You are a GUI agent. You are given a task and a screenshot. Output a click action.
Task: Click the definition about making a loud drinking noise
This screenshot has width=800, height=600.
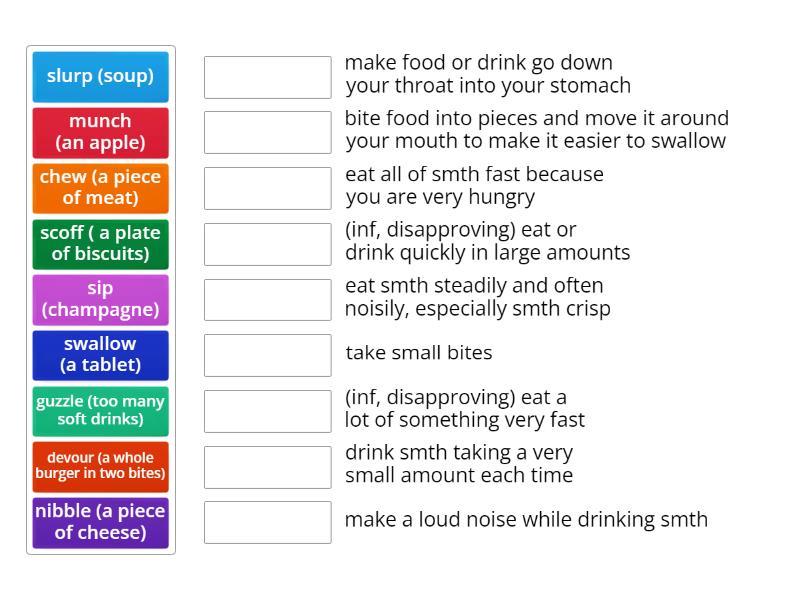tap(525, 519)
